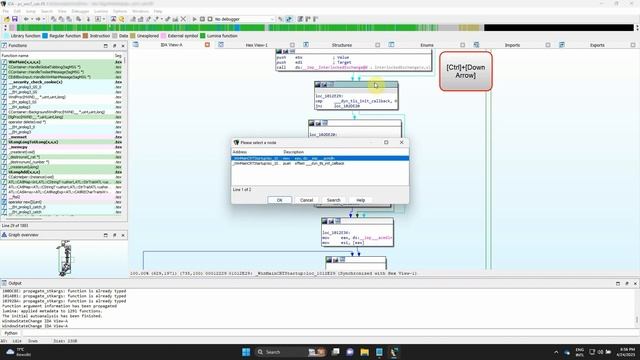Viewport: 640px width, 360px height.
Task: Click the Pause process toolbar icon
Action: pyautogui.click(x=202, y=19)
